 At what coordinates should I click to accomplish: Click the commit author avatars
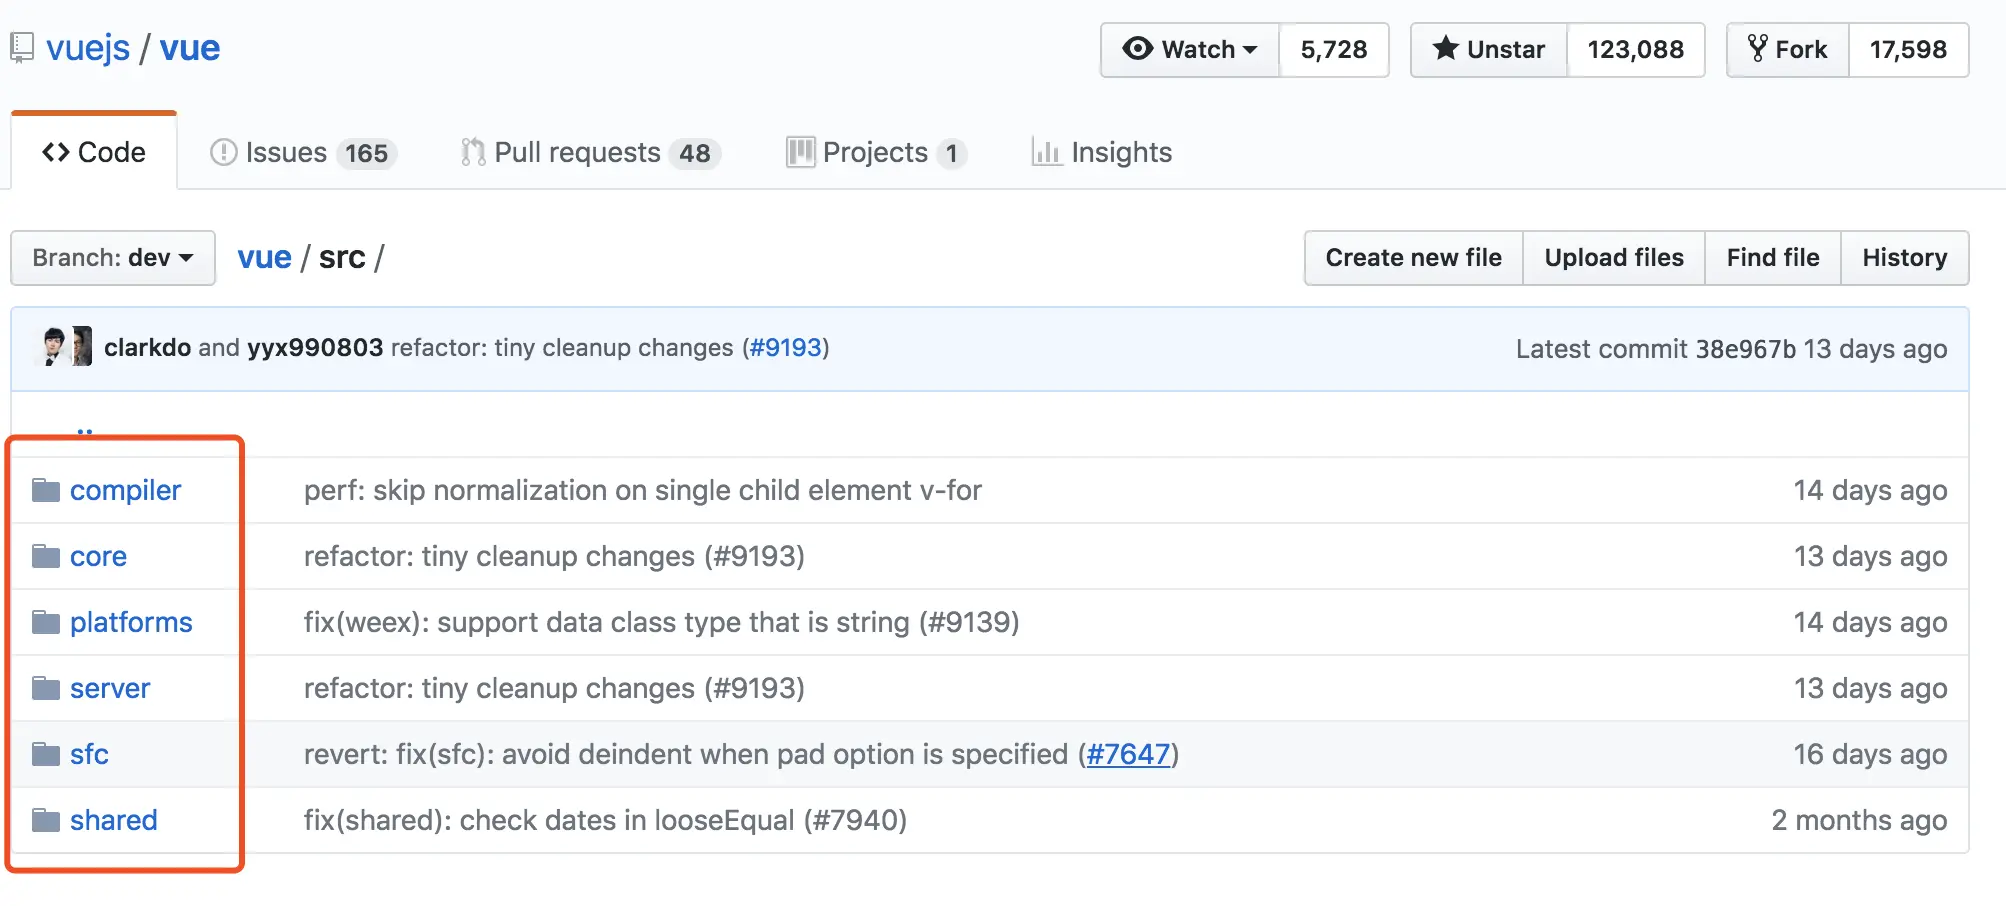point(67,347)
